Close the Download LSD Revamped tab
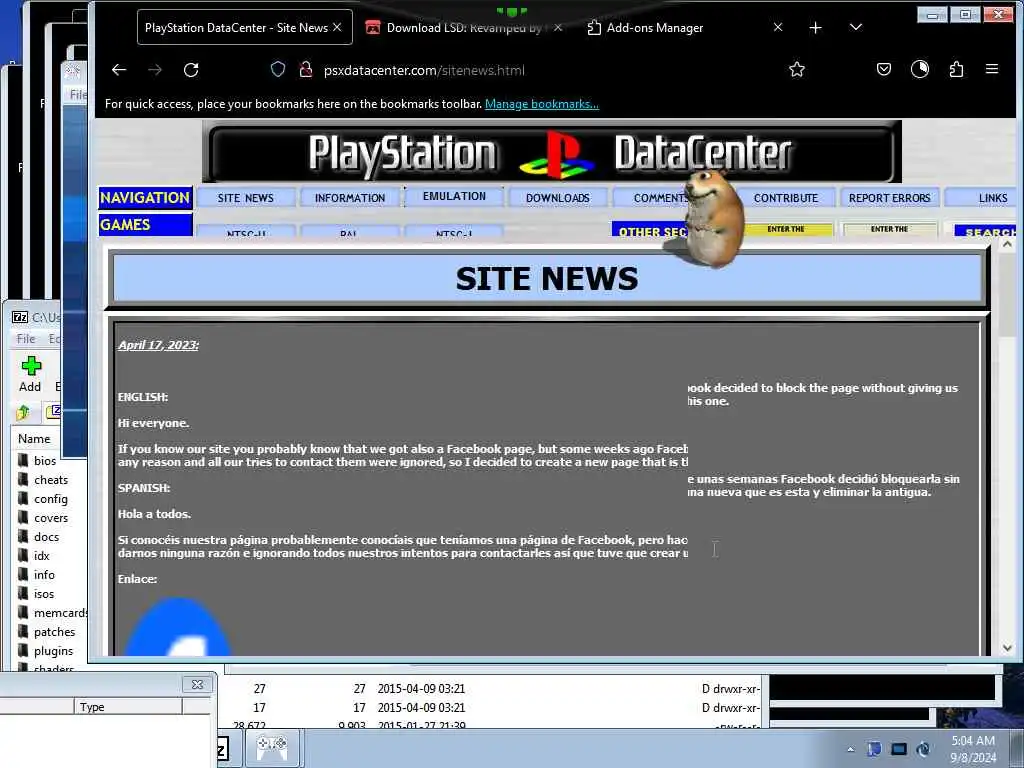This screenshot has width=1024, height=768. coord(558,27)
